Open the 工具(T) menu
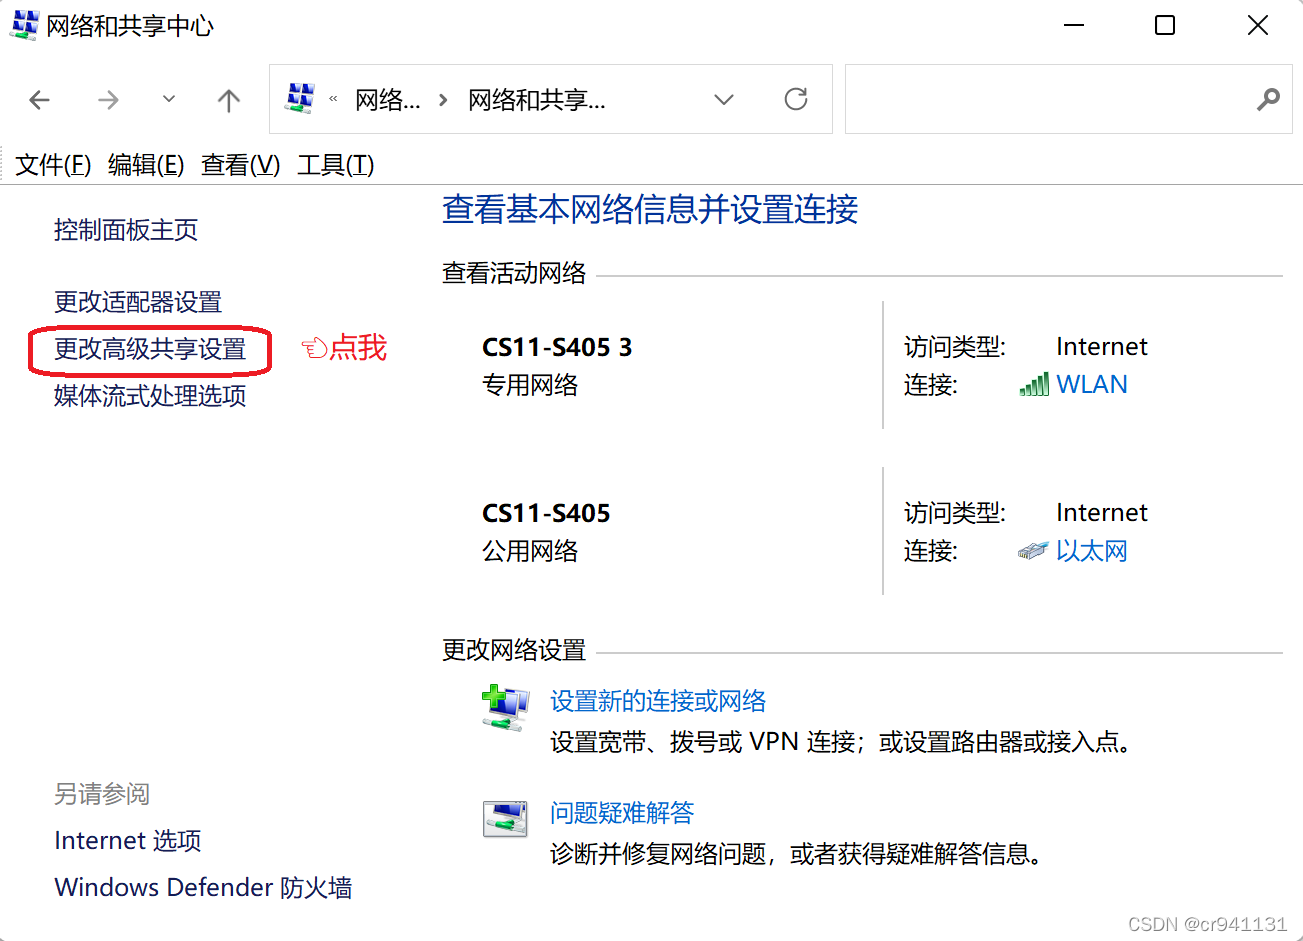1303x941 pixels. (x=336, y=165)
